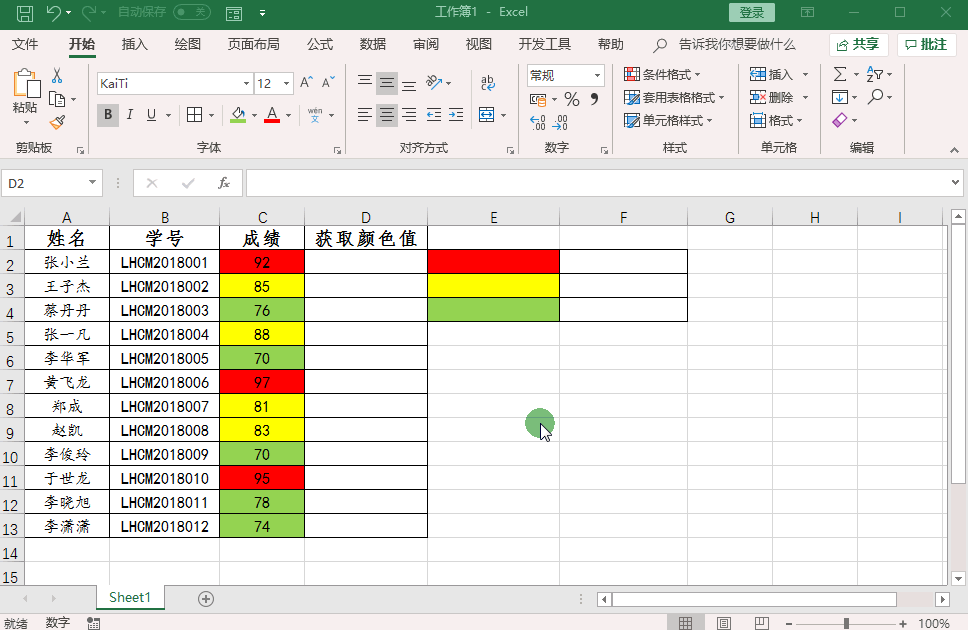Screen dimensions: 968x630
Task: Open the 文件 File tab
Action: (25, 44)
